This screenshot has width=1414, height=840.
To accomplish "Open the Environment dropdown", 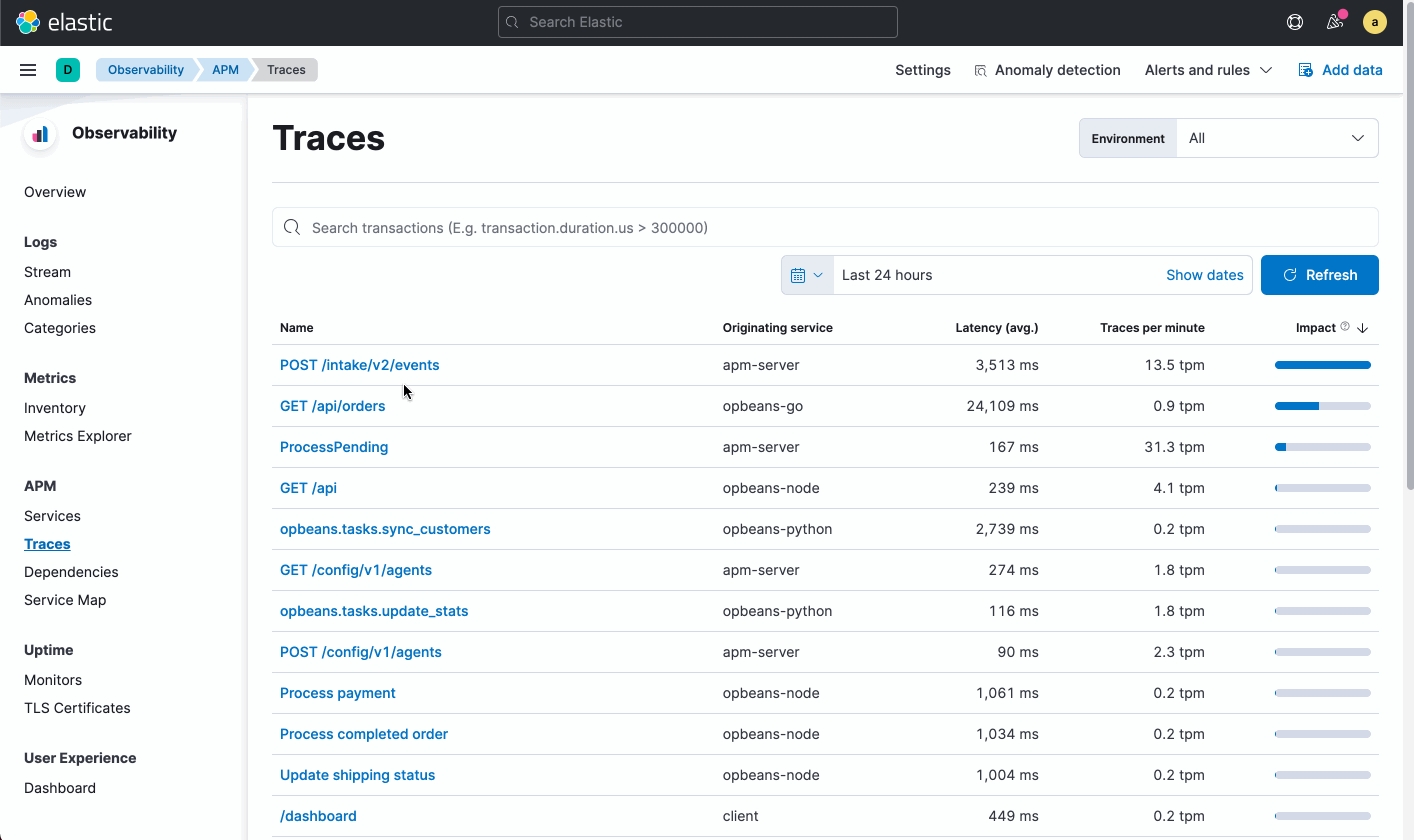I will pyautogui.click(x=1277, y=138).
